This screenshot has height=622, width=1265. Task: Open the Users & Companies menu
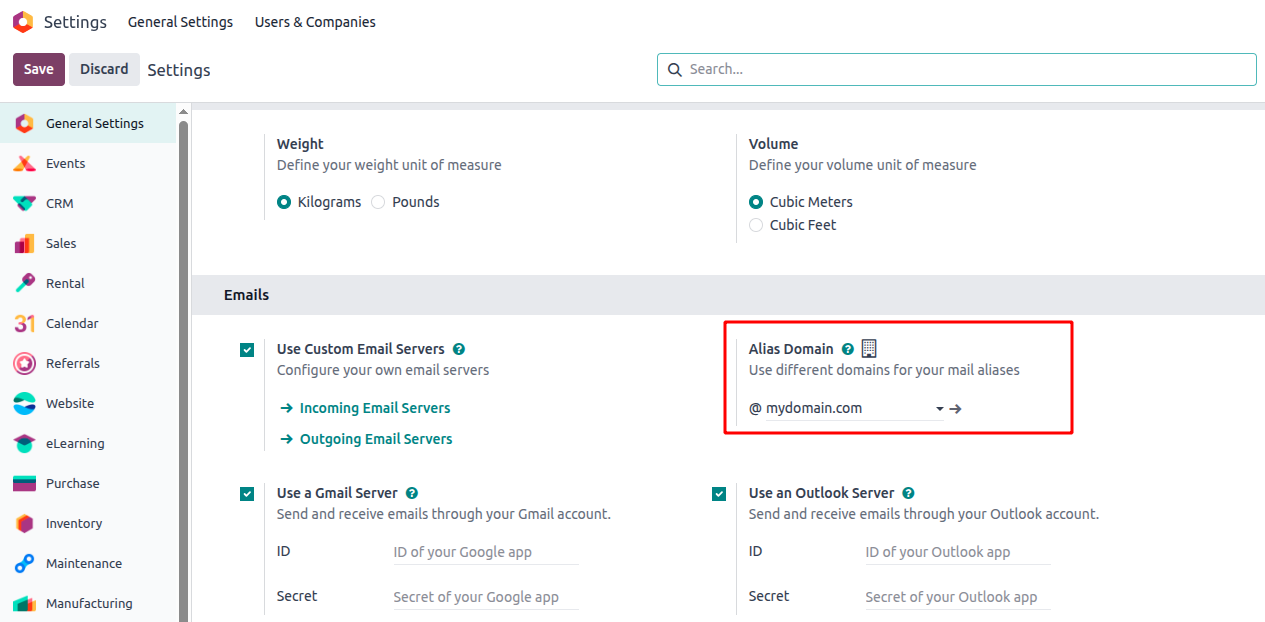click(315, 22)
